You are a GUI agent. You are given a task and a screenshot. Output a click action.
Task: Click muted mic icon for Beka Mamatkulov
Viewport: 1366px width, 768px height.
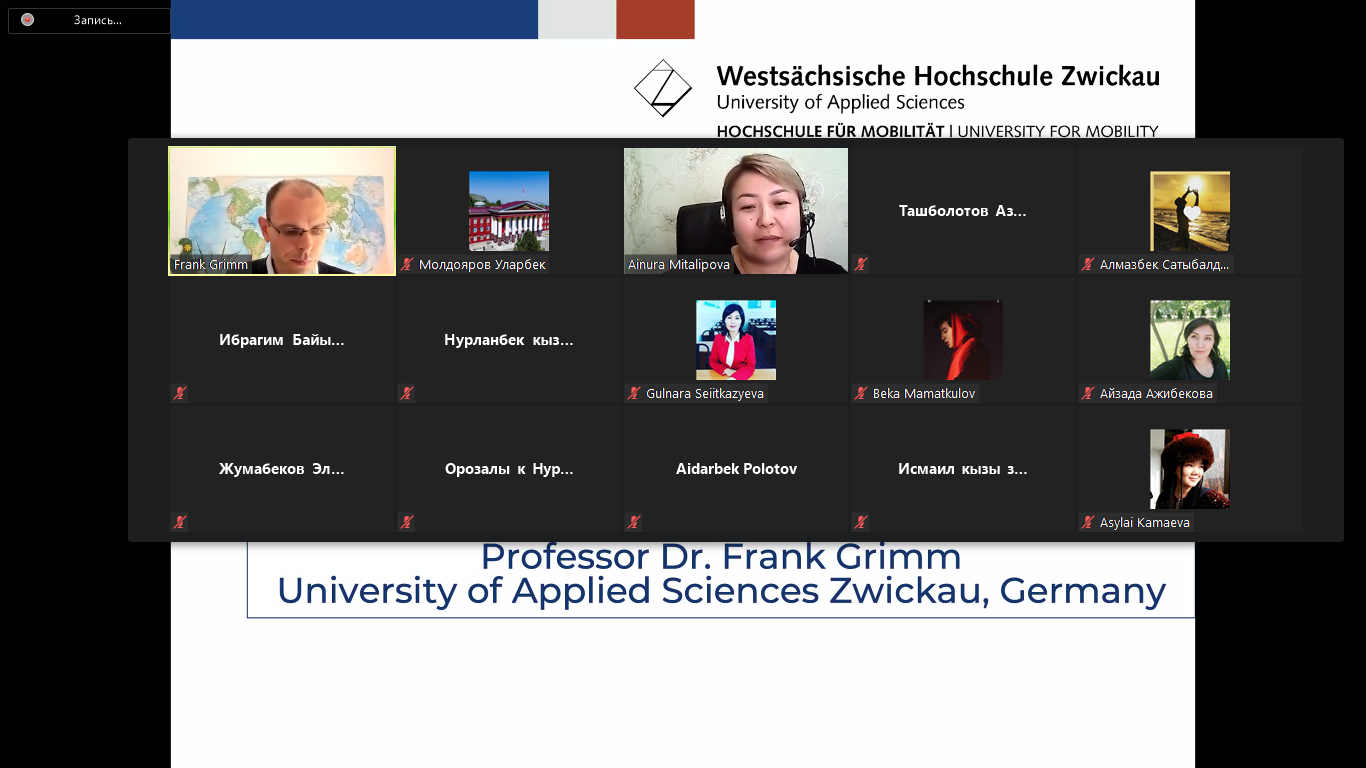pos(861,394)
